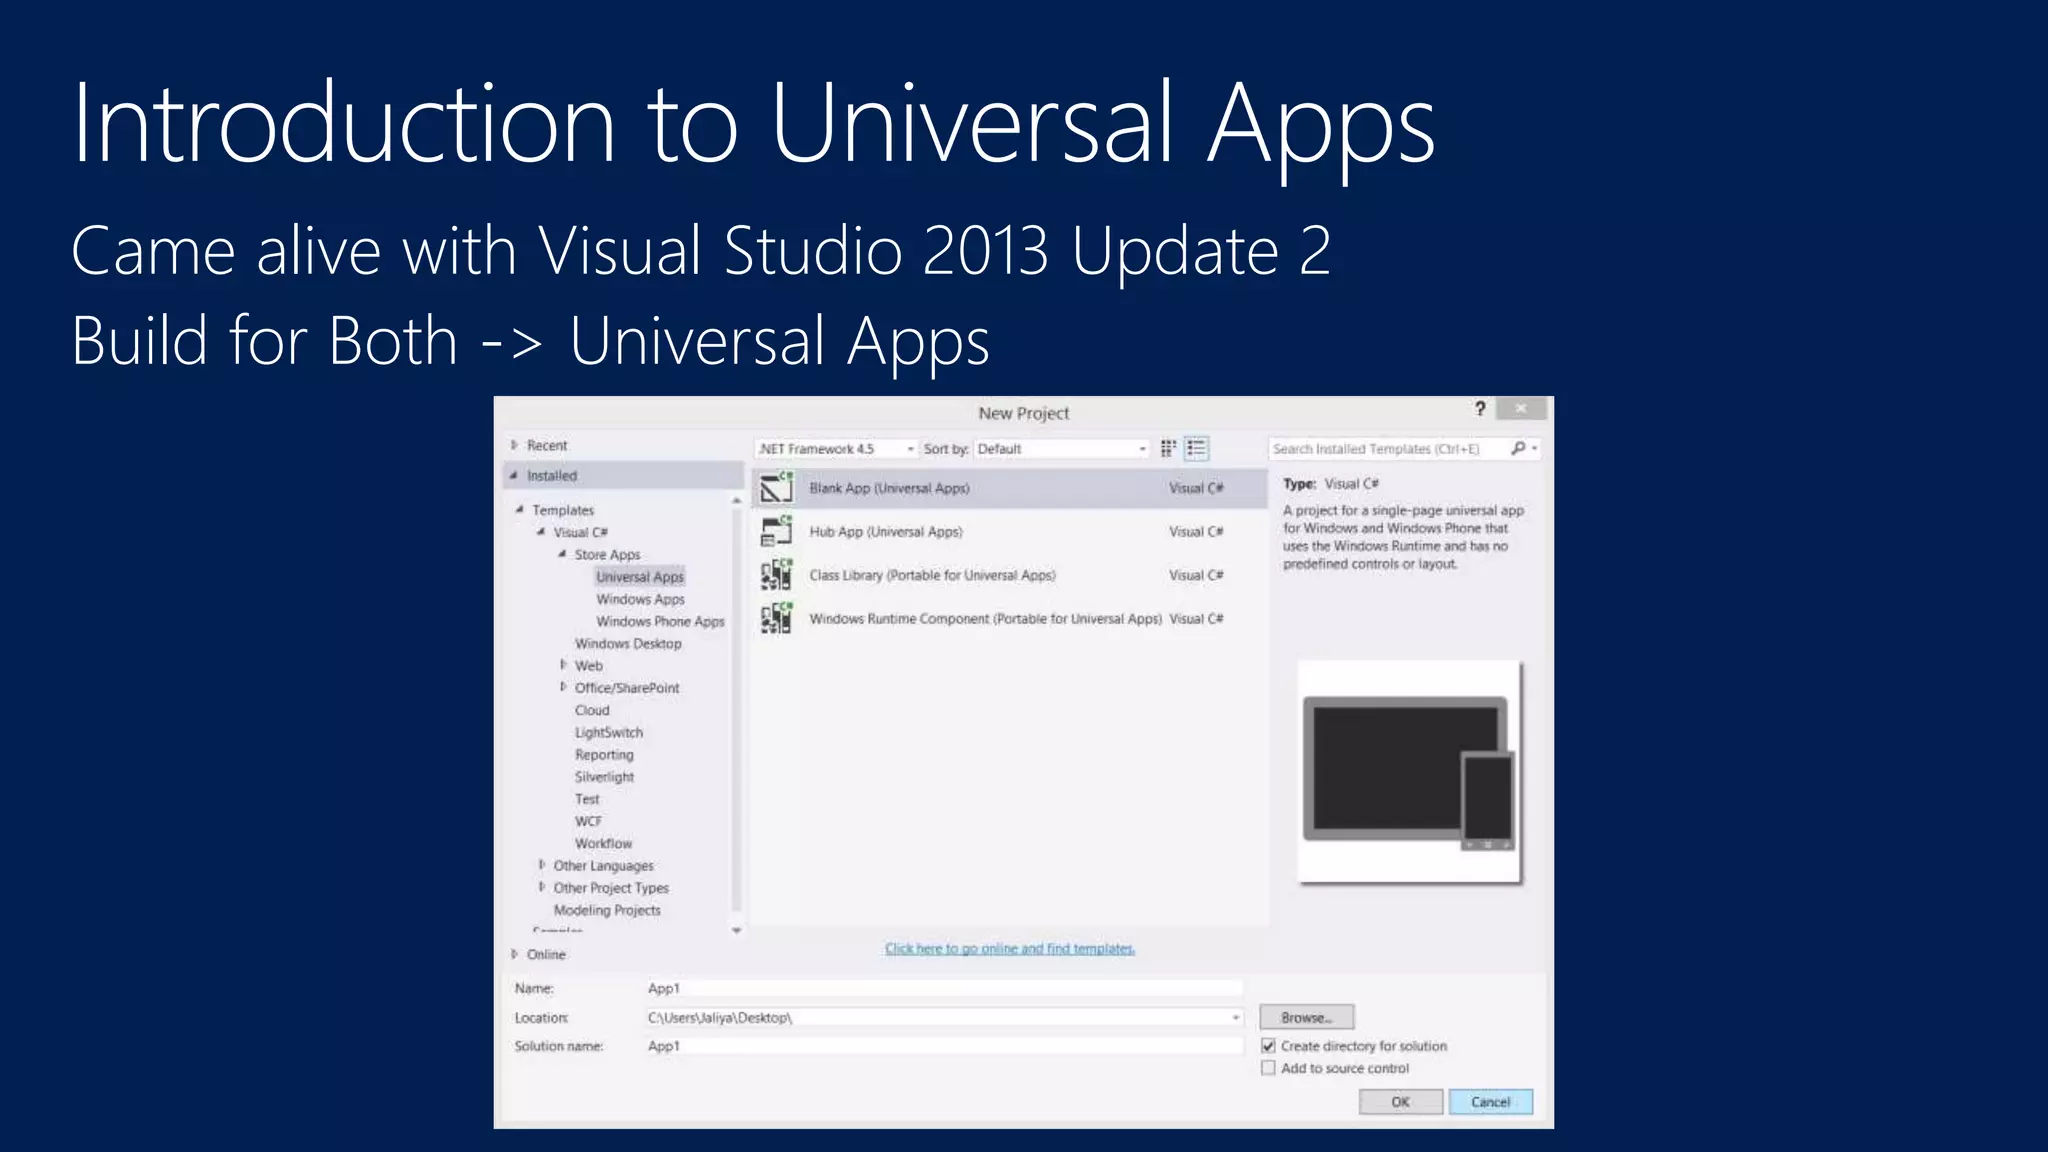Viewport: 2048px width, 1152px height.
Task: Open the Sort by Default dropdown
Action: (1063, 449)
